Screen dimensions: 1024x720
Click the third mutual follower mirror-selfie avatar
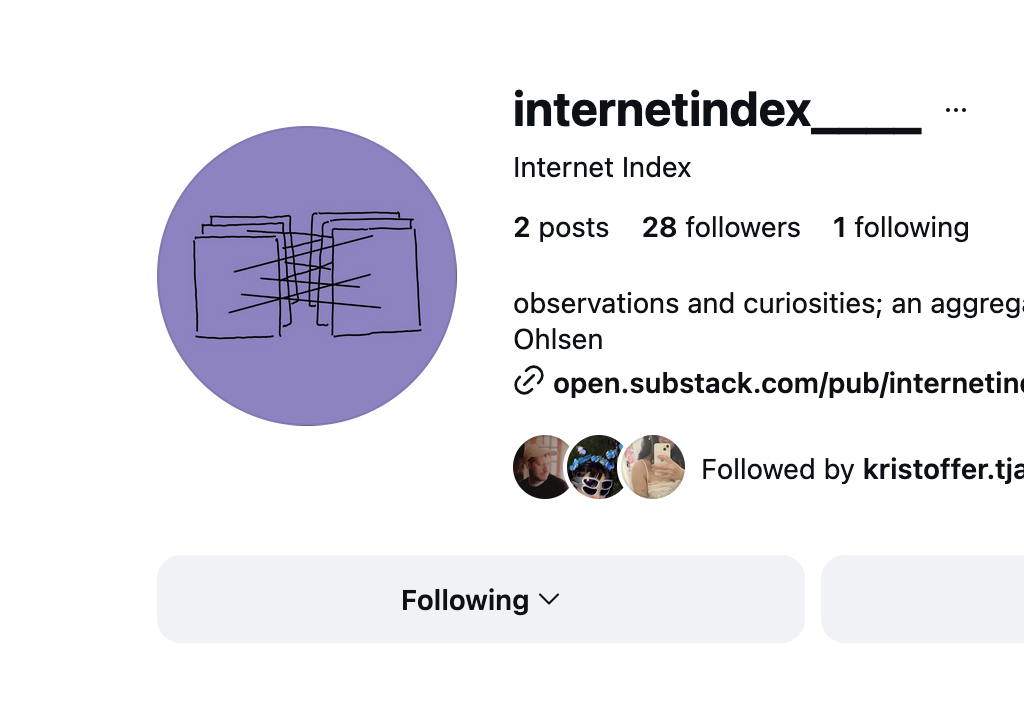tap(656, 467)
